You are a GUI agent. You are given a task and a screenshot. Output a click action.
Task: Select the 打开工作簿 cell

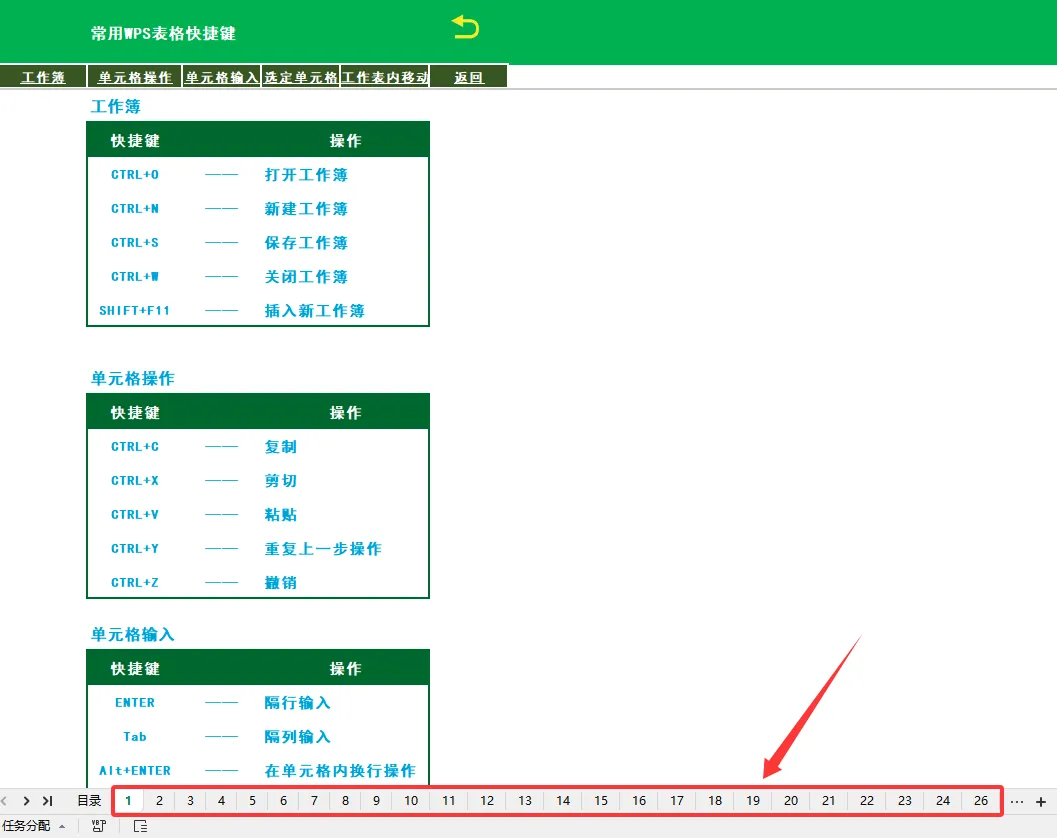point(306,175)
